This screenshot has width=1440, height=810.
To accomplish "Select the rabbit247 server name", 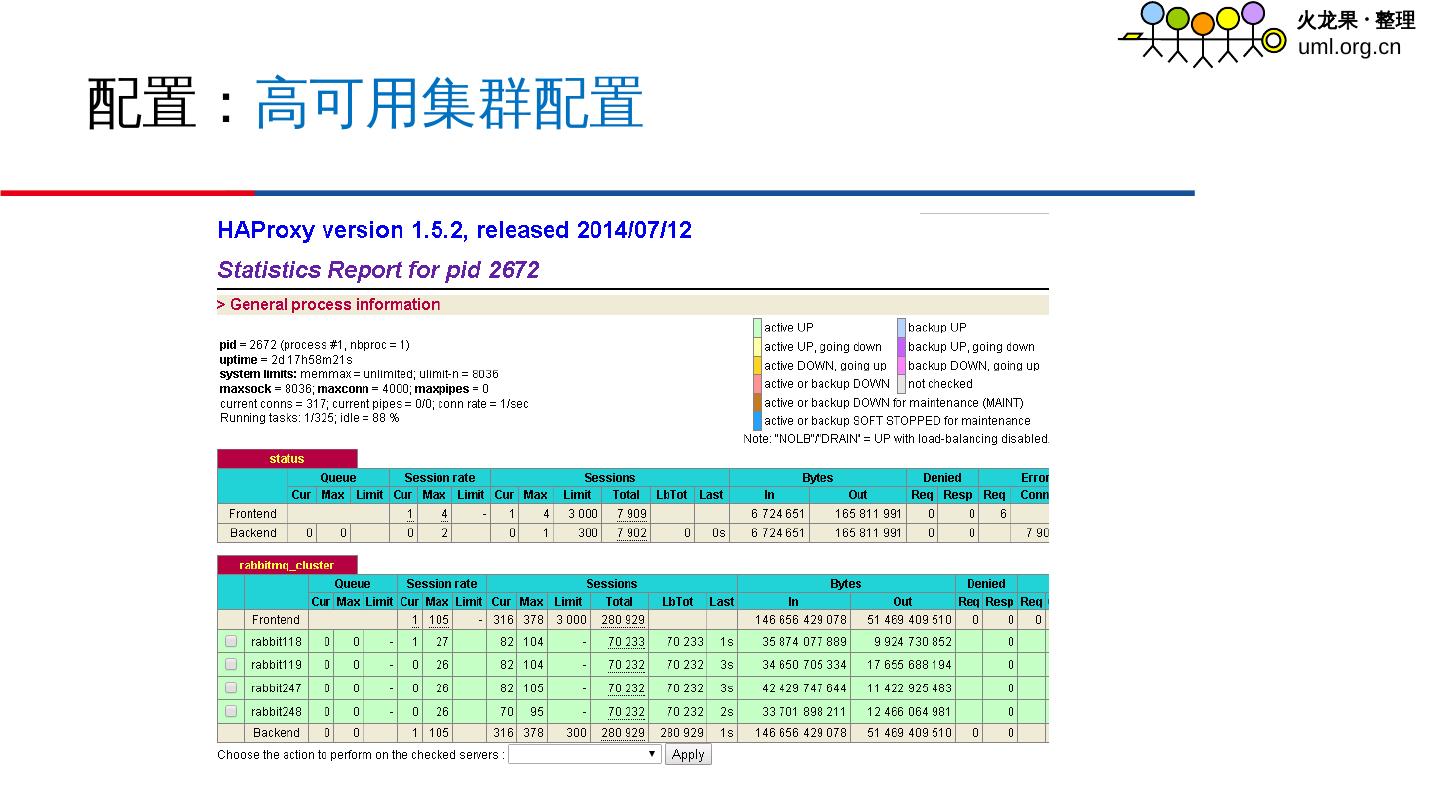I will pyautogui.click(x=276, y=688).
